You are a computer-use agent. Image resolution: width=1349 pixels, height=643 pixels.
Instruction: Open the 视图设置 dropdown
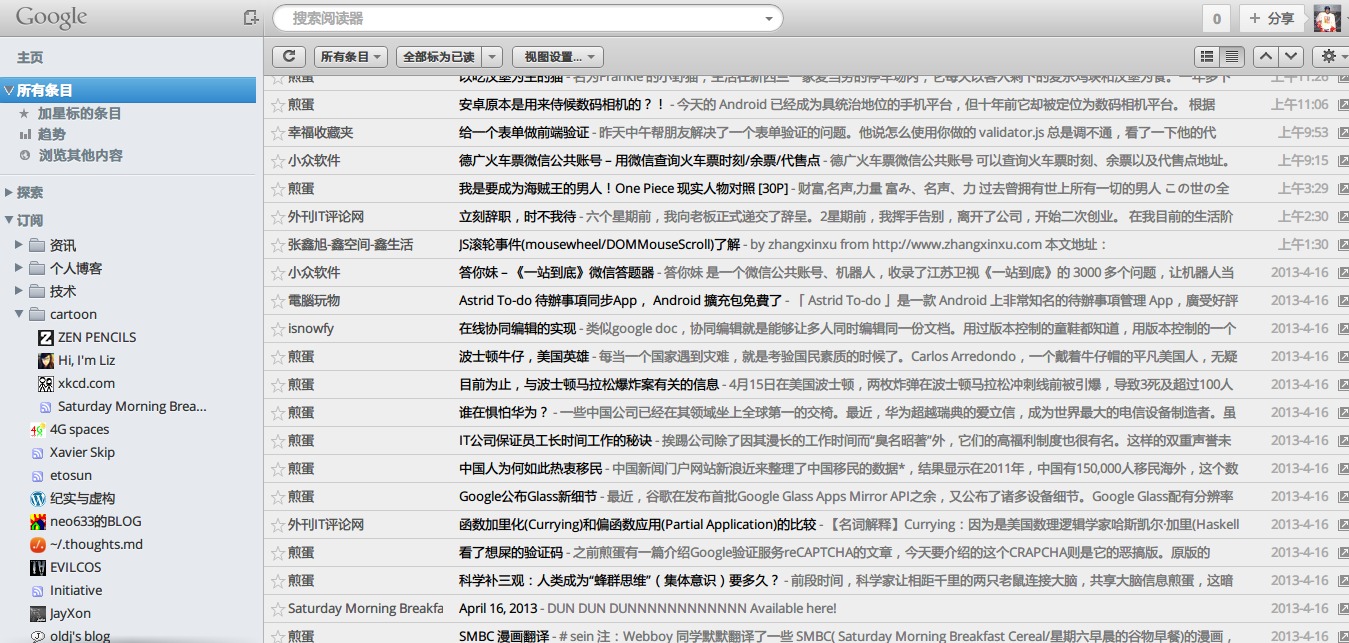point(558,57)
